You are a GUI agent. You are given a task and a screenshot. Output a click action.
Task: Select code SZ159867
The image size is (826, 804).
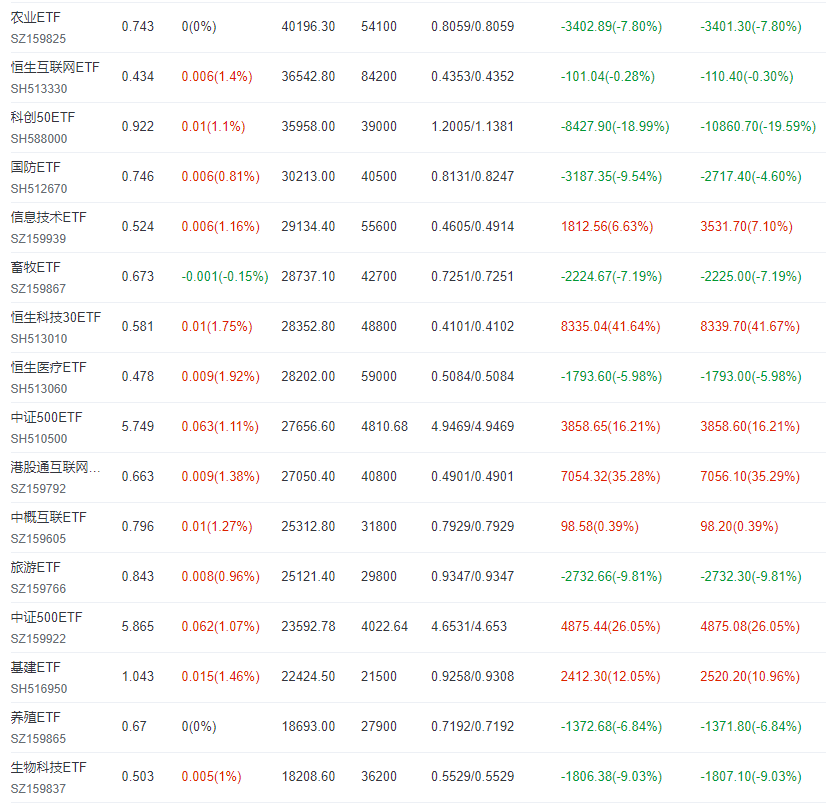click(38, 289)
